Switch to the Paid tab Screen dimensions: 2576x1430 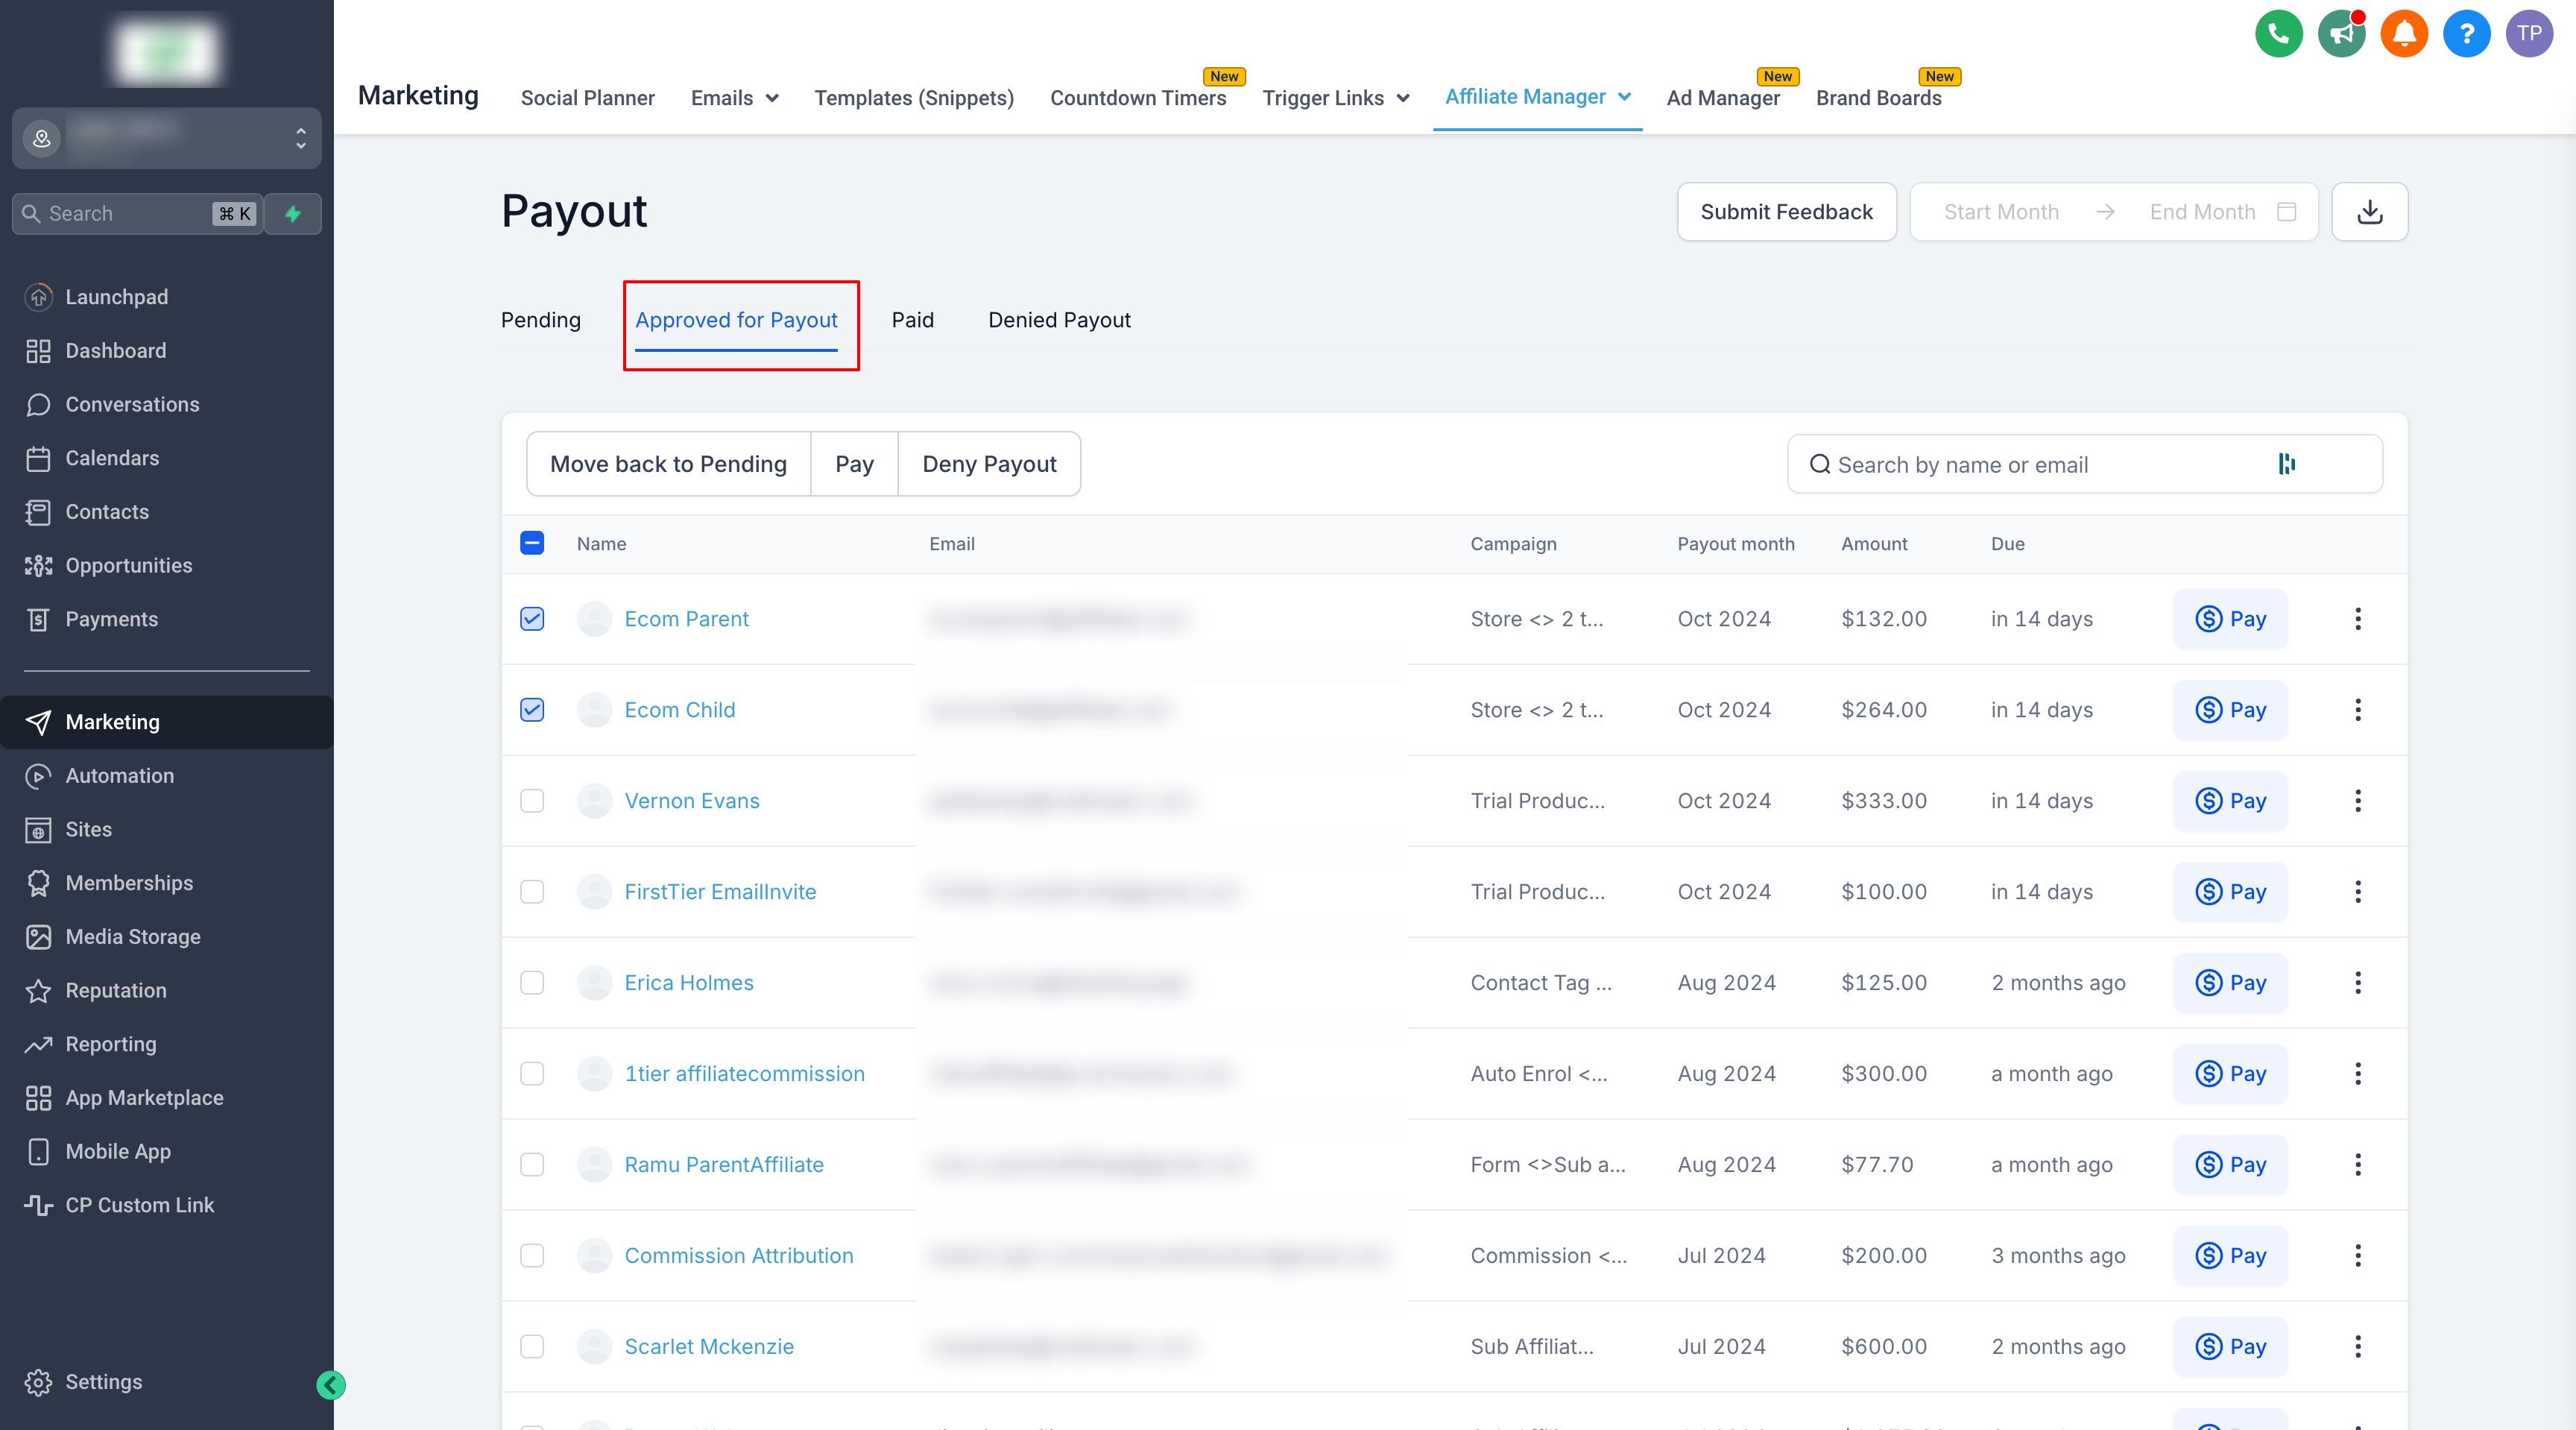click(x=912, y=320)
